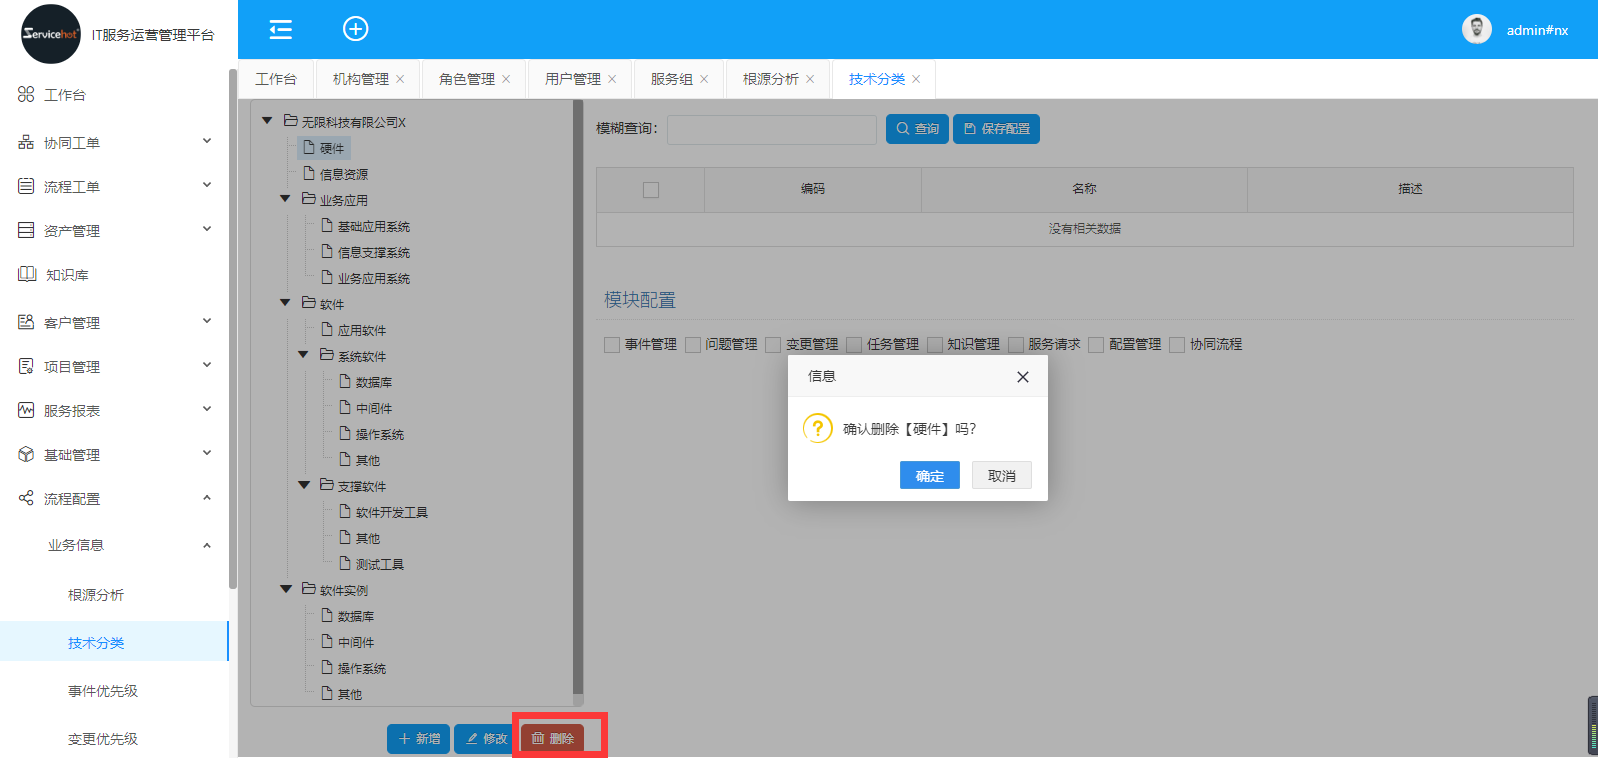Click the plus circle icon in header
This screenshot has height=758, width=1598.
(x=356, y=29)
